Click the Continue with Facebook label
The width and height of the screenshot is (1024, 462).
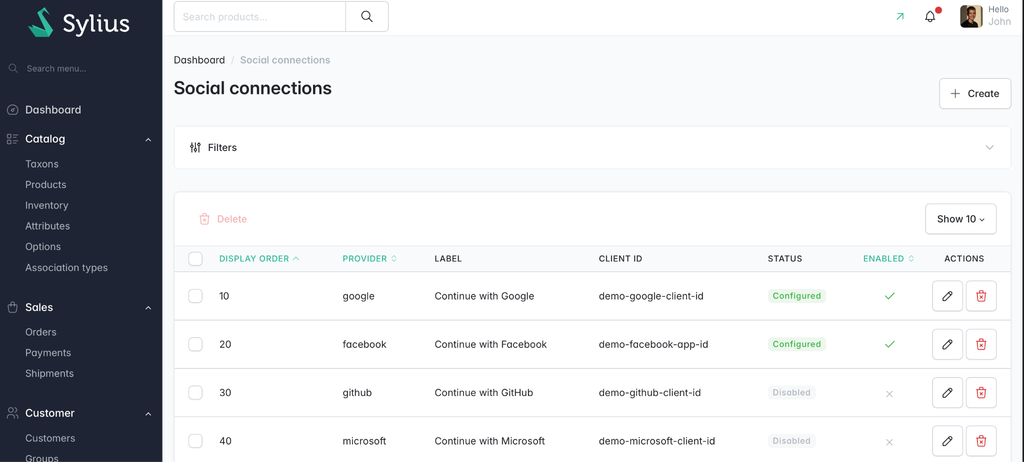point(491,344)
